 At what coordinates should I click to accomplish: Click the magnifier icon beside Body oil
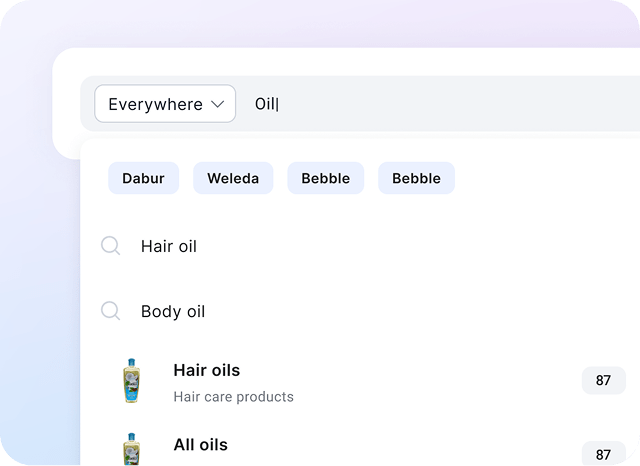pyautogui.click(x=110, y=311)
